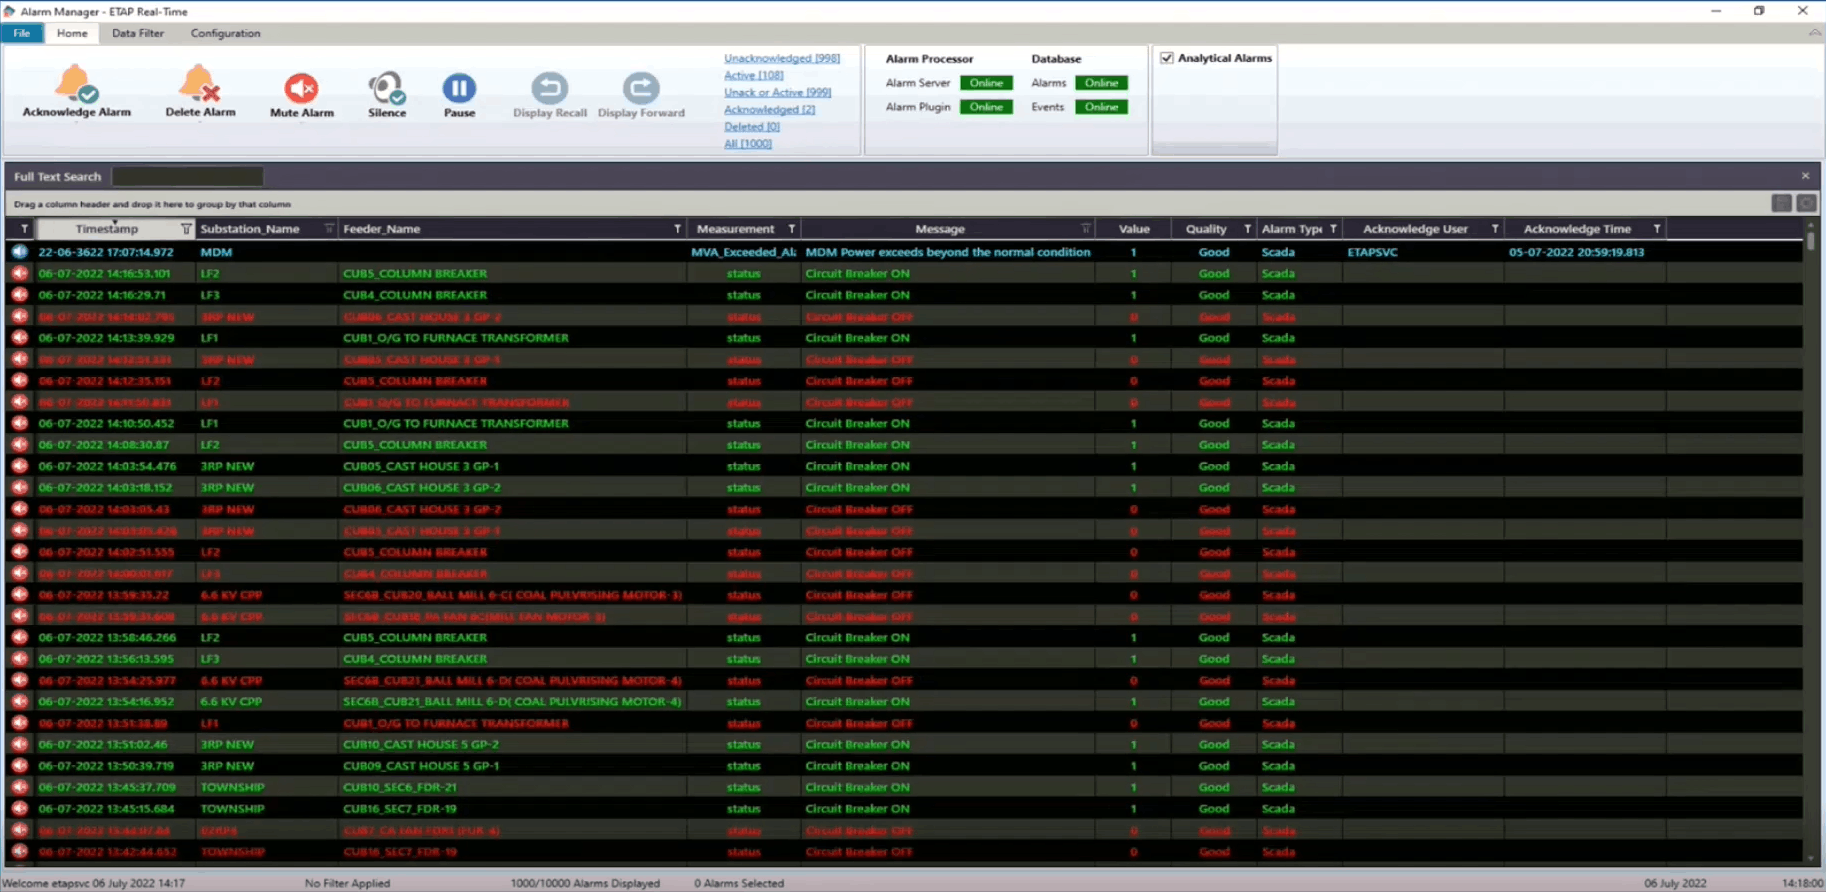This screenshot has height=892, width=1826.
Task: Open the Timestamp column filter
Action: tap(186, 229)
